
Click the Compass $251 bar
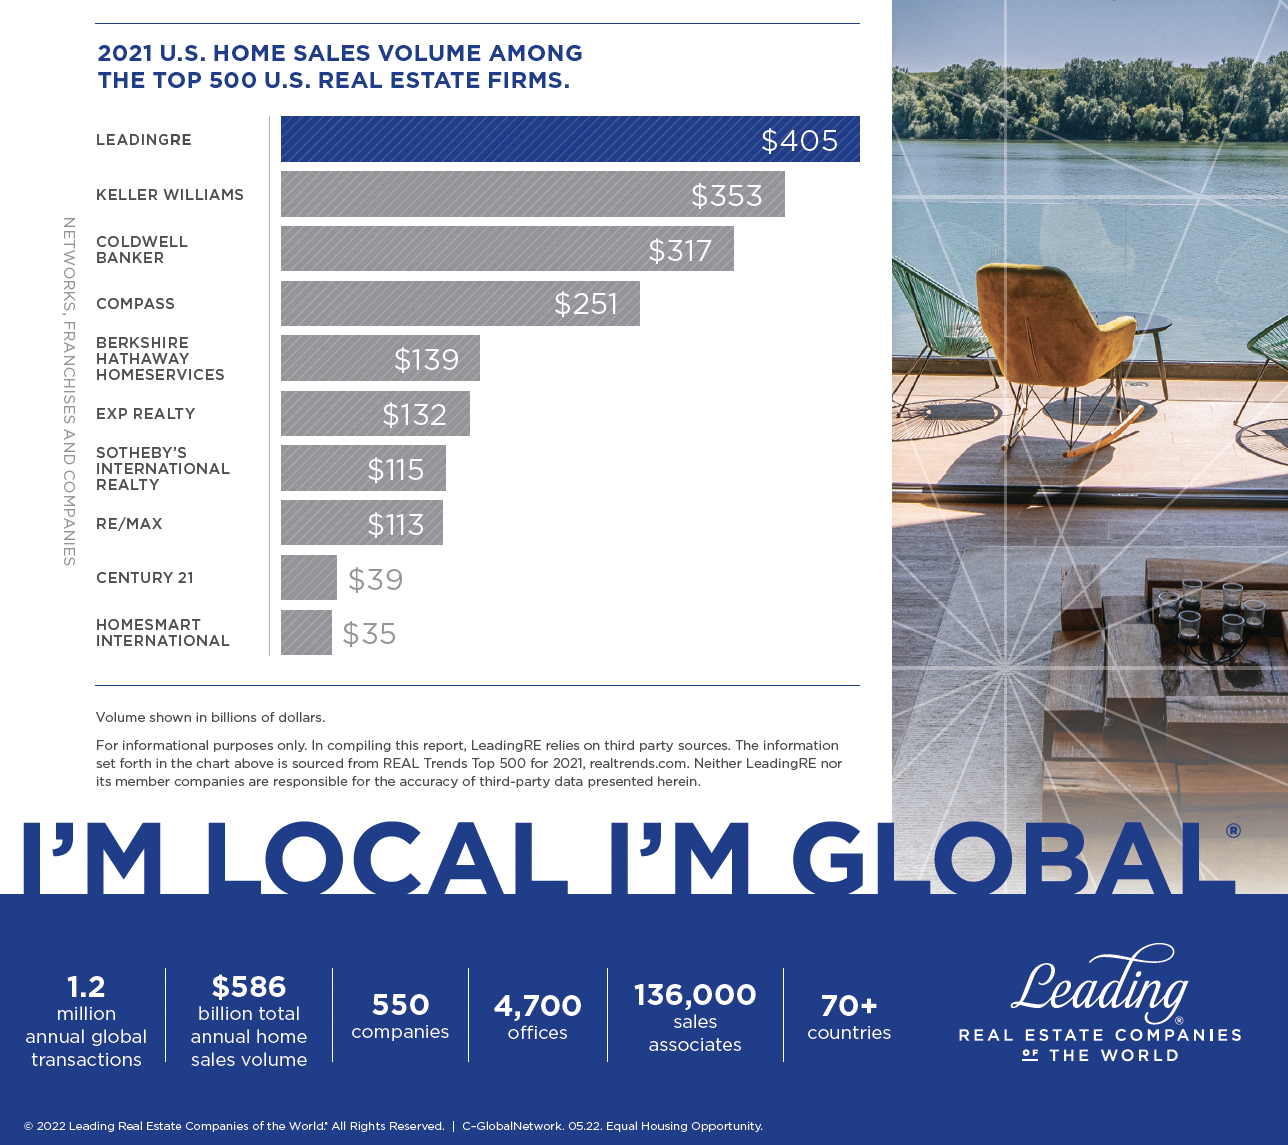(x=459, y=303)
